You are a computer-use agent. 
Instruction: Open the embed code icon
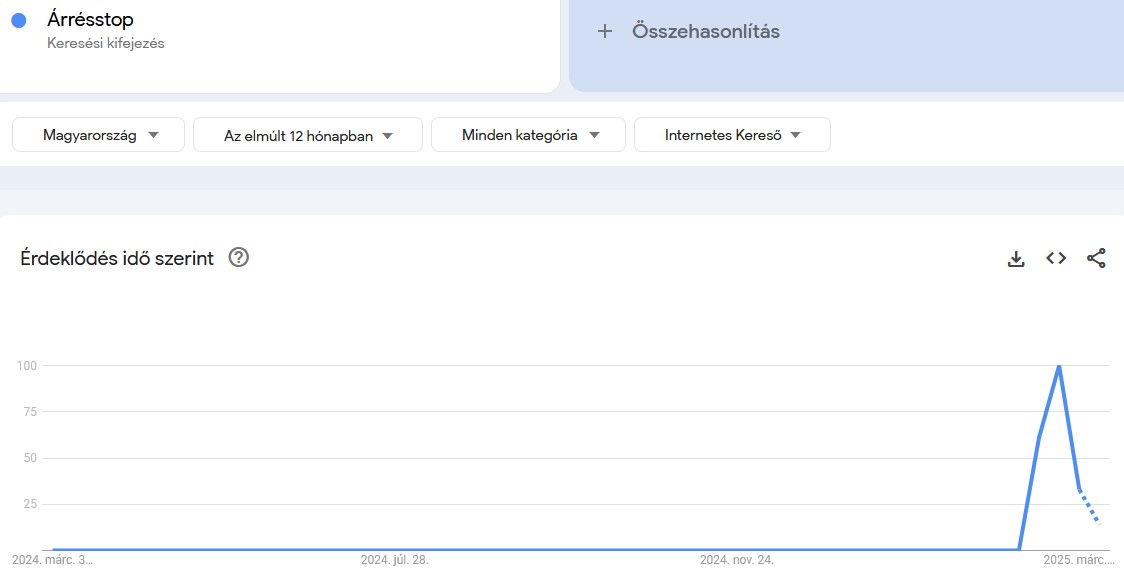[x=1056, y=259]
